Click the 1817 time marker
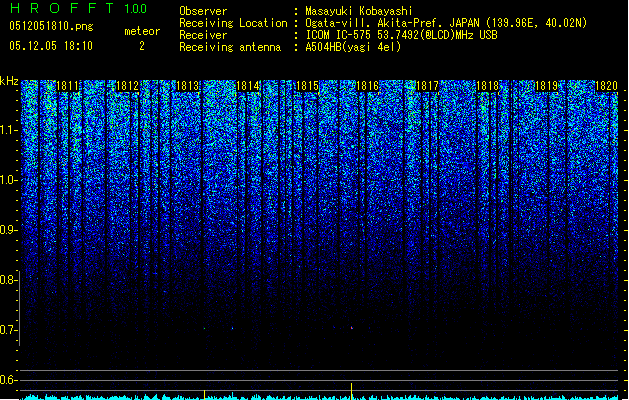The image size is (629, 400). [427, 86]
